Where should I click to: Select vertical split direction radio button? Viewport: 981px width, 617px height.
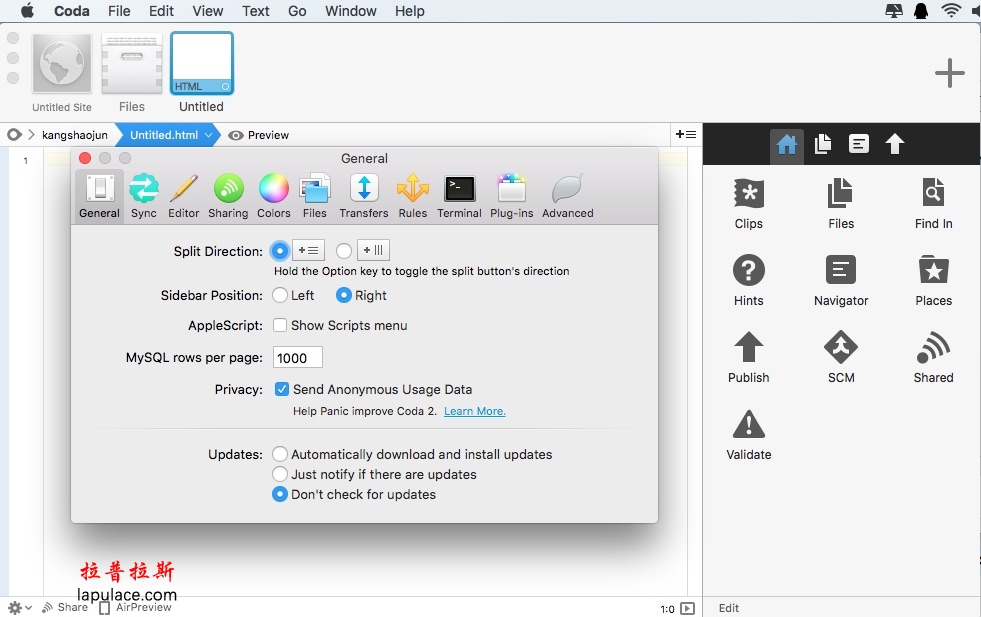[343, 251]
